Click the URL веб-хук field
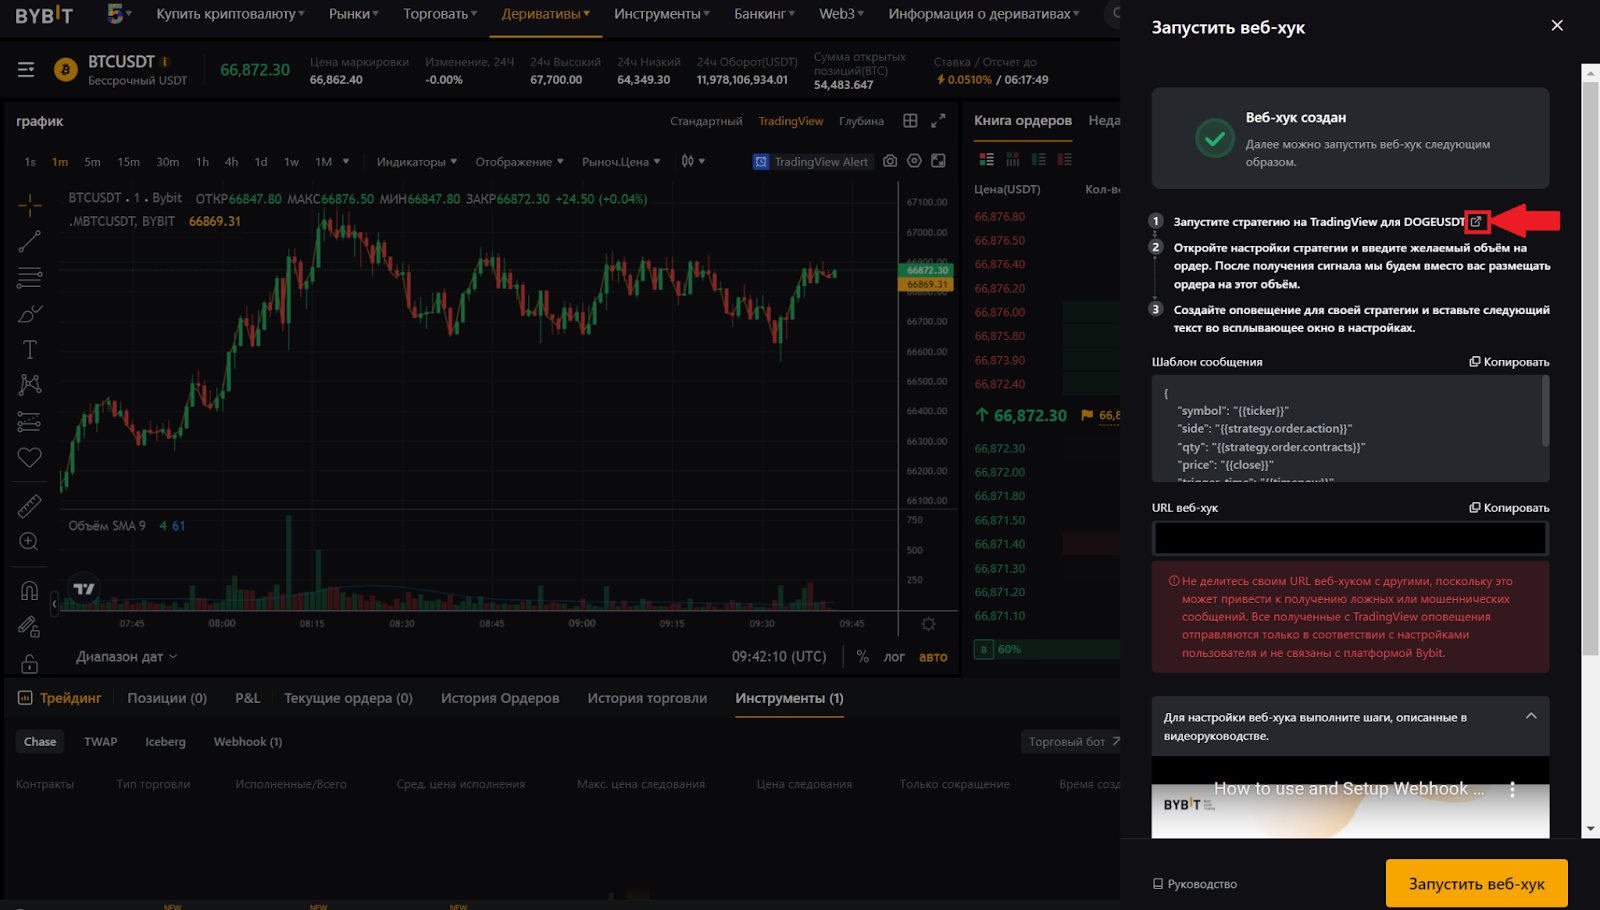 click(x=1350, y=539)
